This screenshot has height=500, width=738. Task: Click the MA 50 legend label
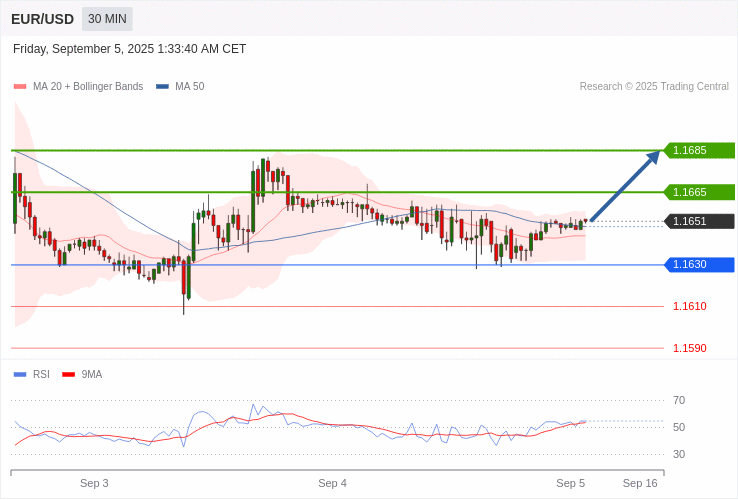pyautogui.click(x=190, y=87)
